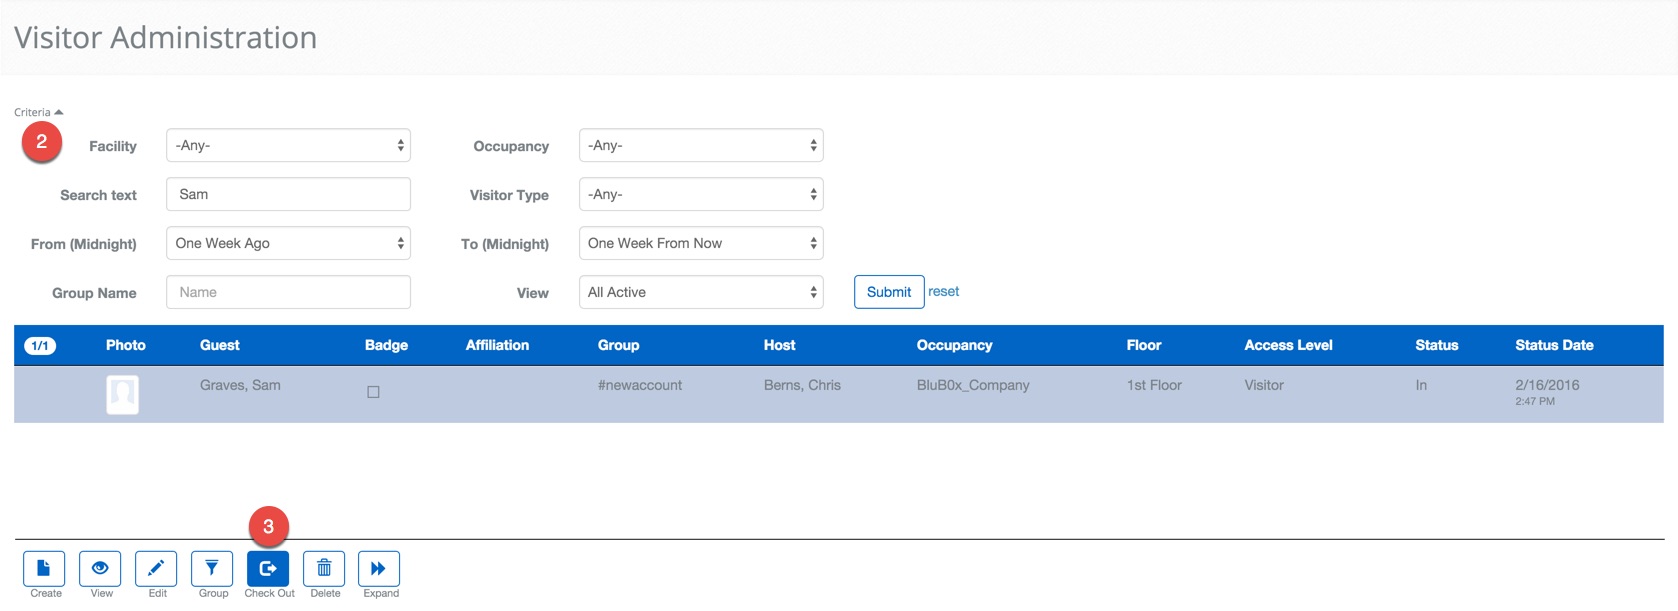Collapse the Criteria section

pyautogui.click(x=38, y=112)
